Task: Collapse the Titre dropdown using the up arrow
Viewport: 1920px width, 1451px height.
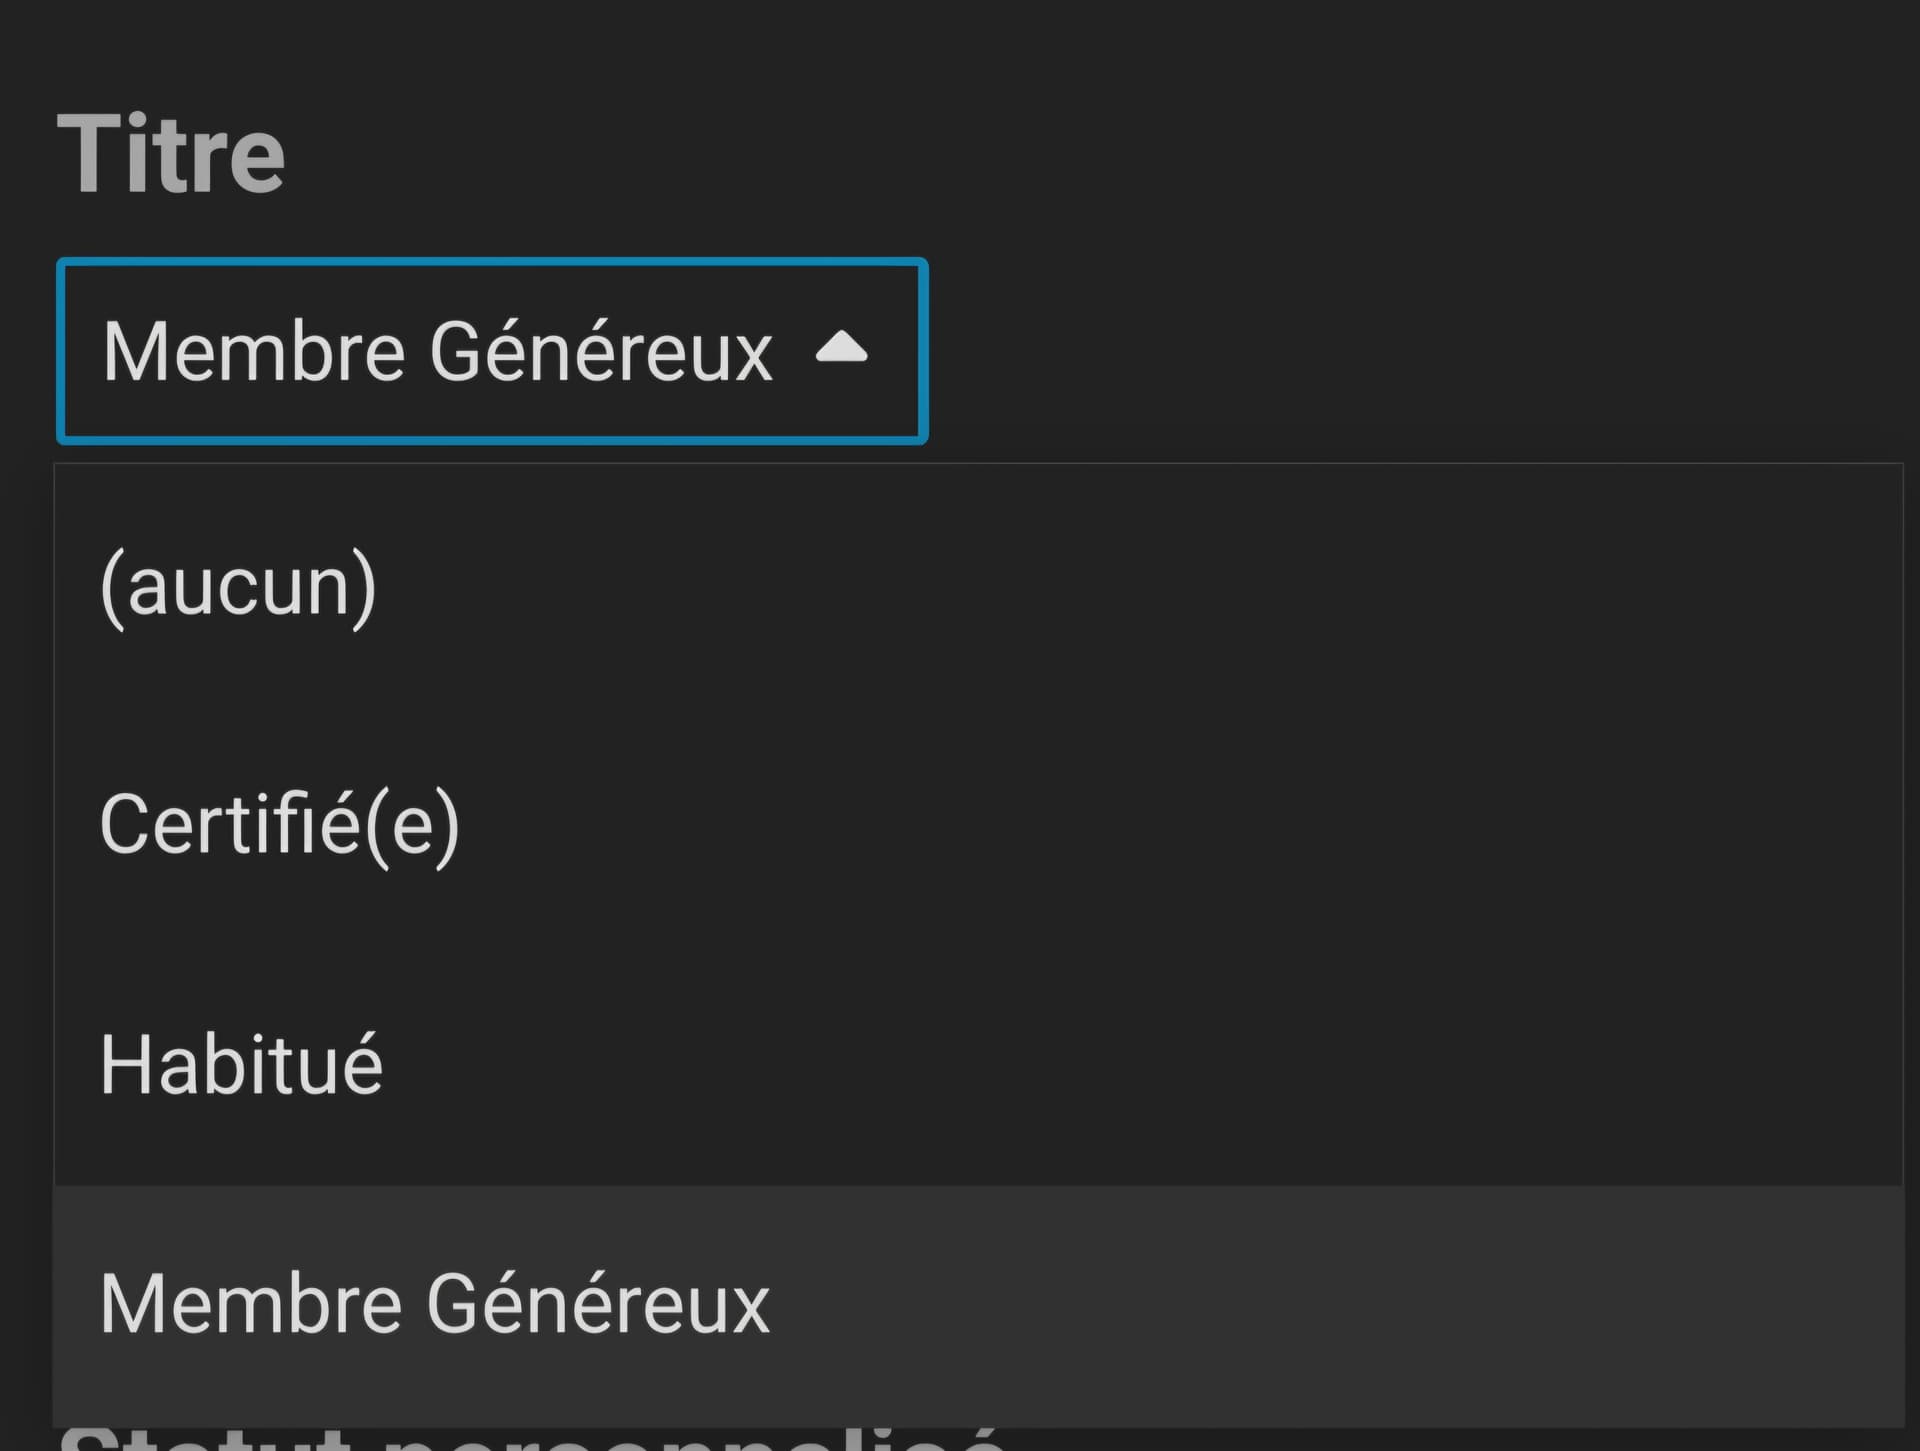Action: click(x=841, y=347)
